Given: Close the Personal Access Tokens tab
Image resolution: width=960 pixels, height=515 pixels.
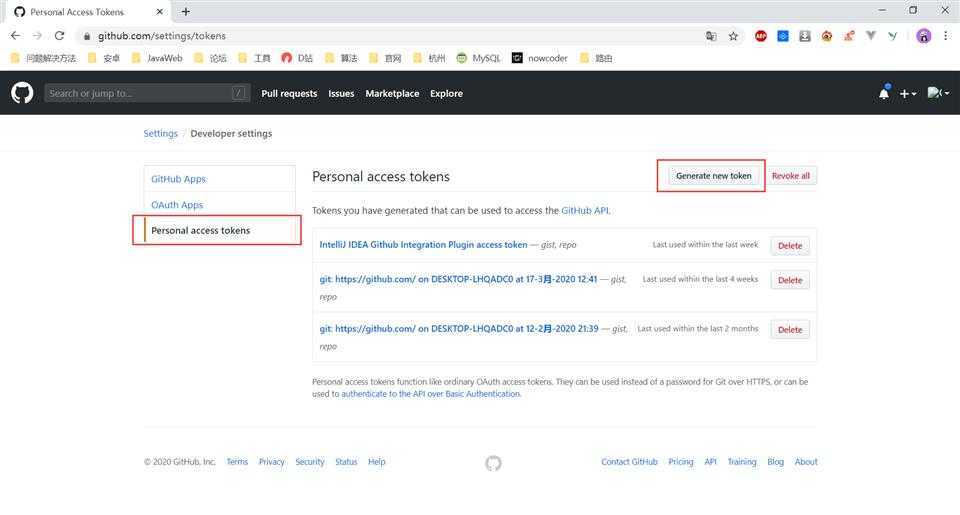Looking at the screenshot, I should [160, 12].
